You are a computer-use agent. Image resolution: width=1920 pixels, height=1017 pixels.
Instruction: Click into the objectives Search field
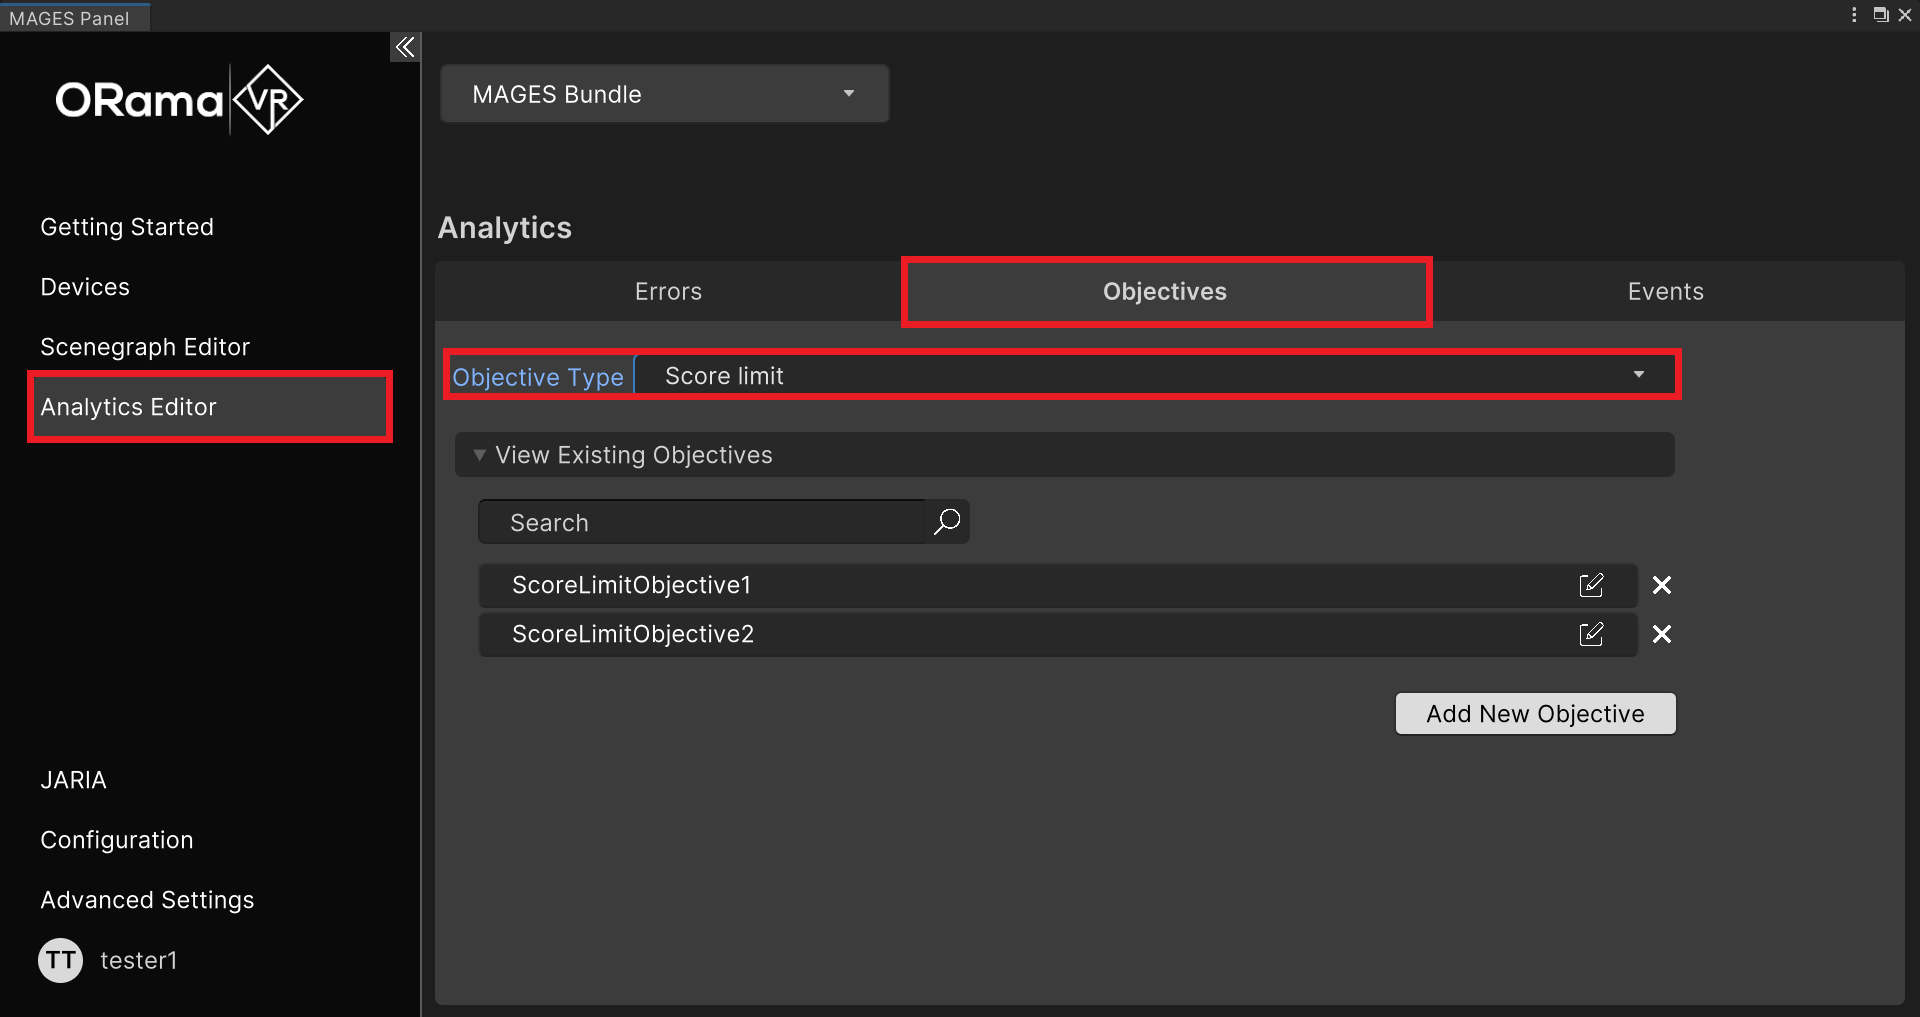click(x=702, y=522)
